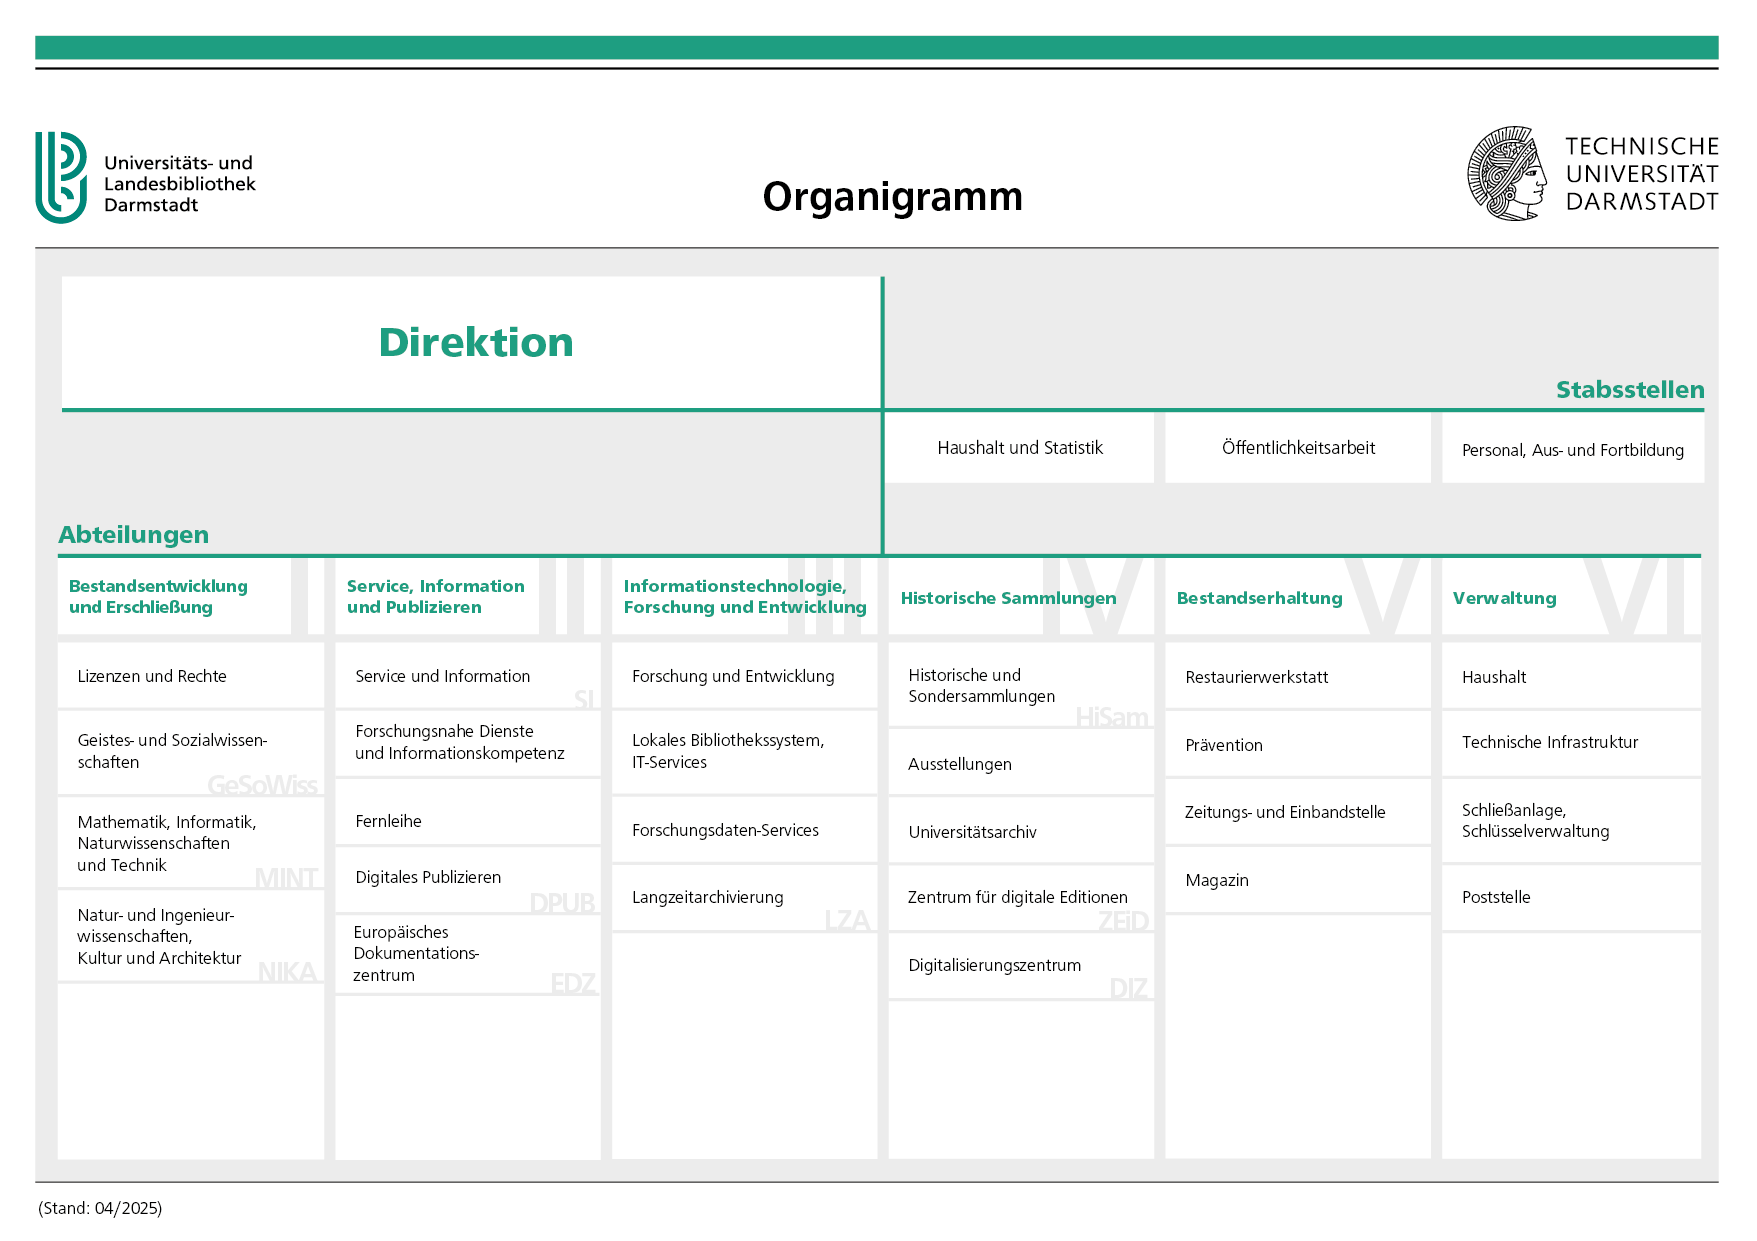Click the Öffentlichkeitsarbeit box

coord(1297,448)
